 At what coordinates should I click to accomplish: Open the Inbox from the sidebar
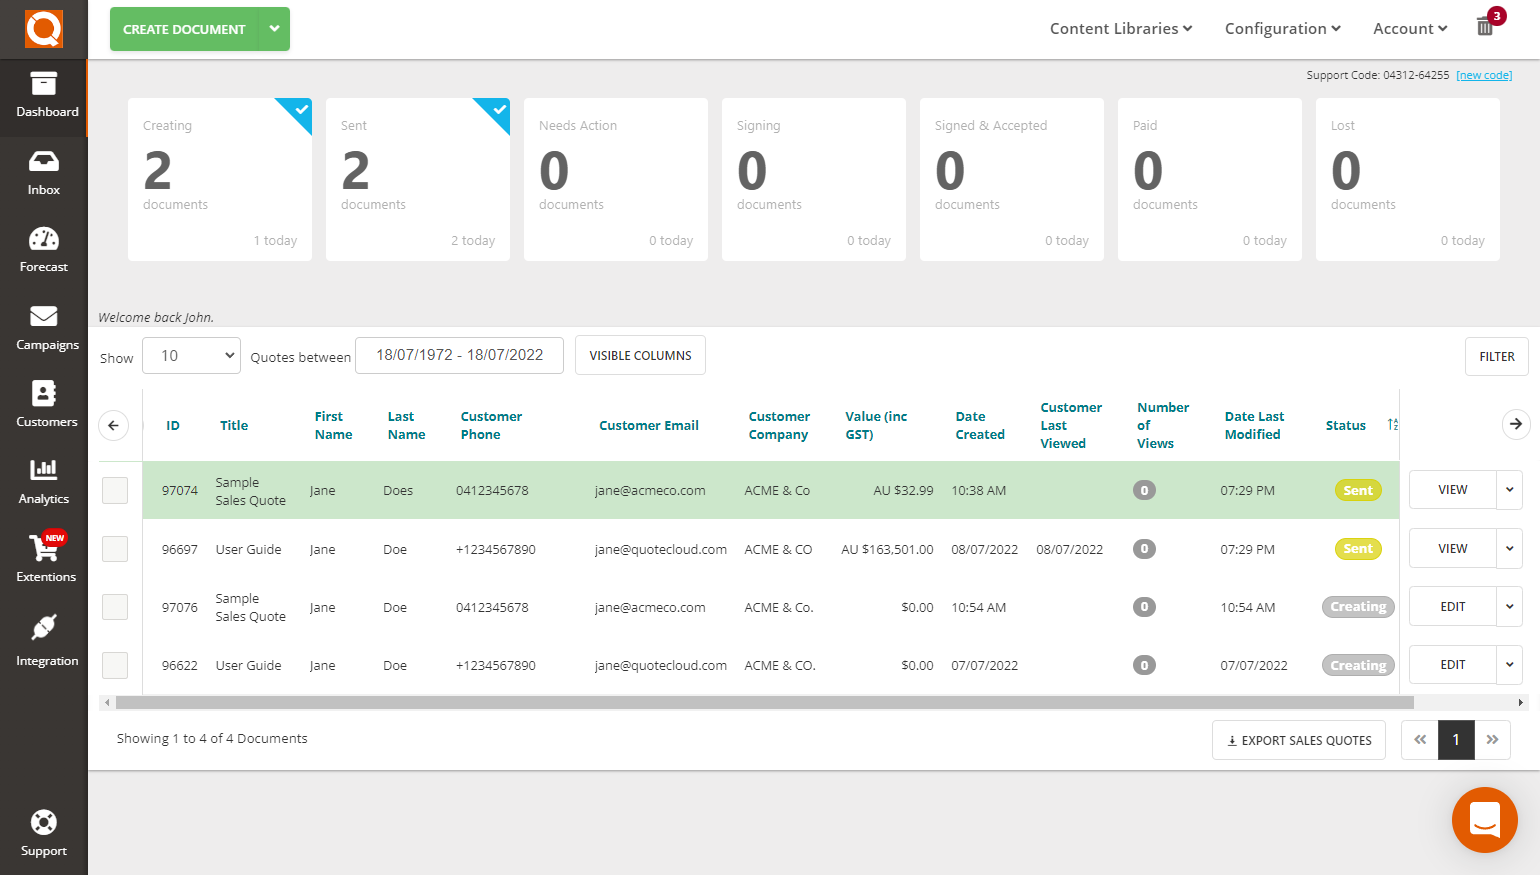pos(43,173)
